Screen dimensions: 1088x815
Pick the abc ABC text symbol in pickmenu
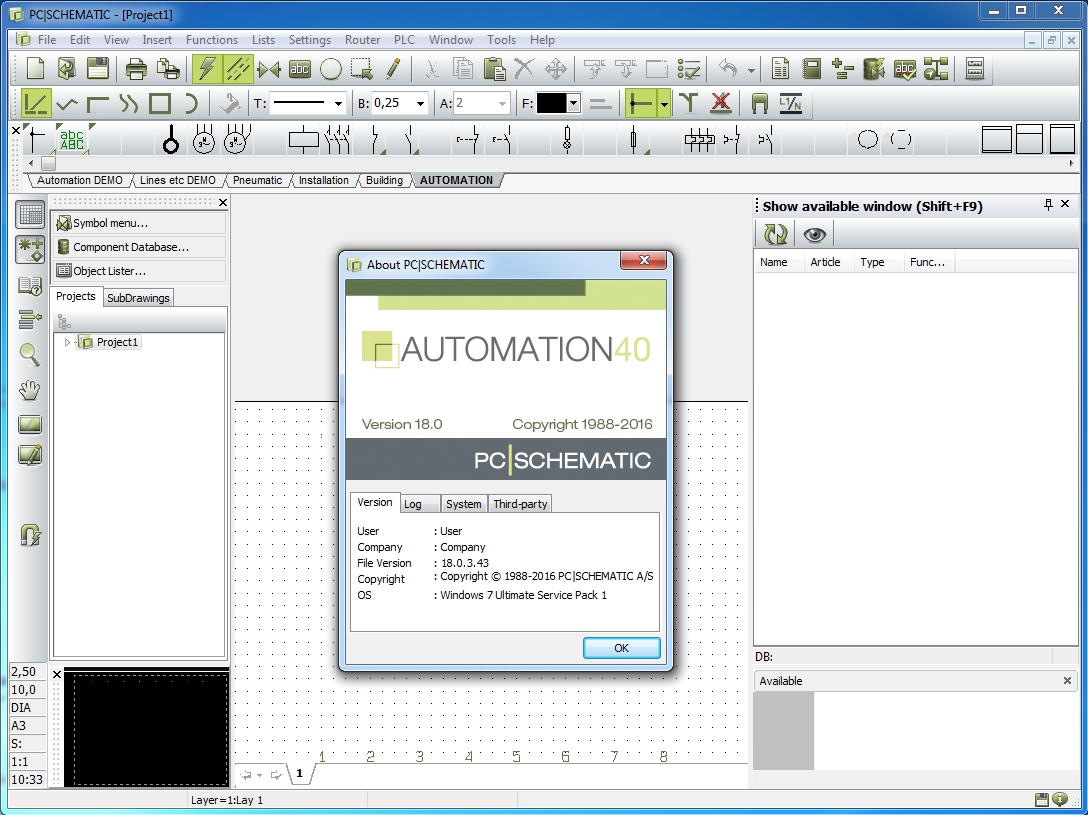(x=72, y=139)
